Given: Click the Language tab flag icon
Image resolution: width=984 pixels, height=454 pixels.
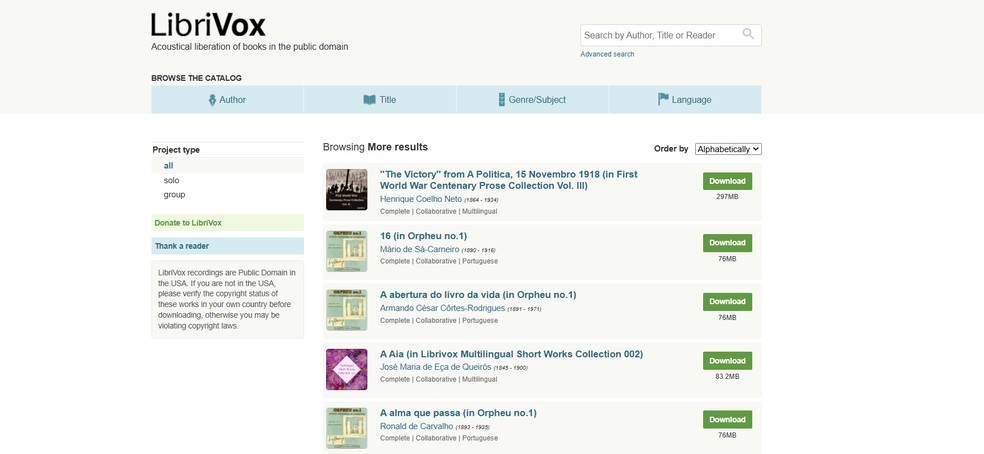Looking at the screenshot, I should [x=663, y=99].
